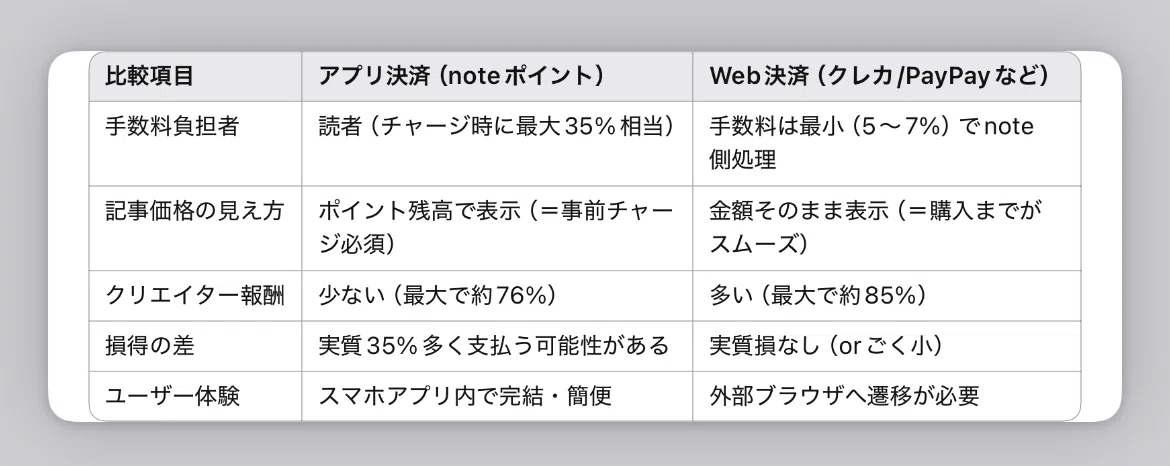Screen dimensions: 1170x466
Task: Select the Web決済（クレカ/PayPayなど） header cell
Action: [x=886, y=76]
